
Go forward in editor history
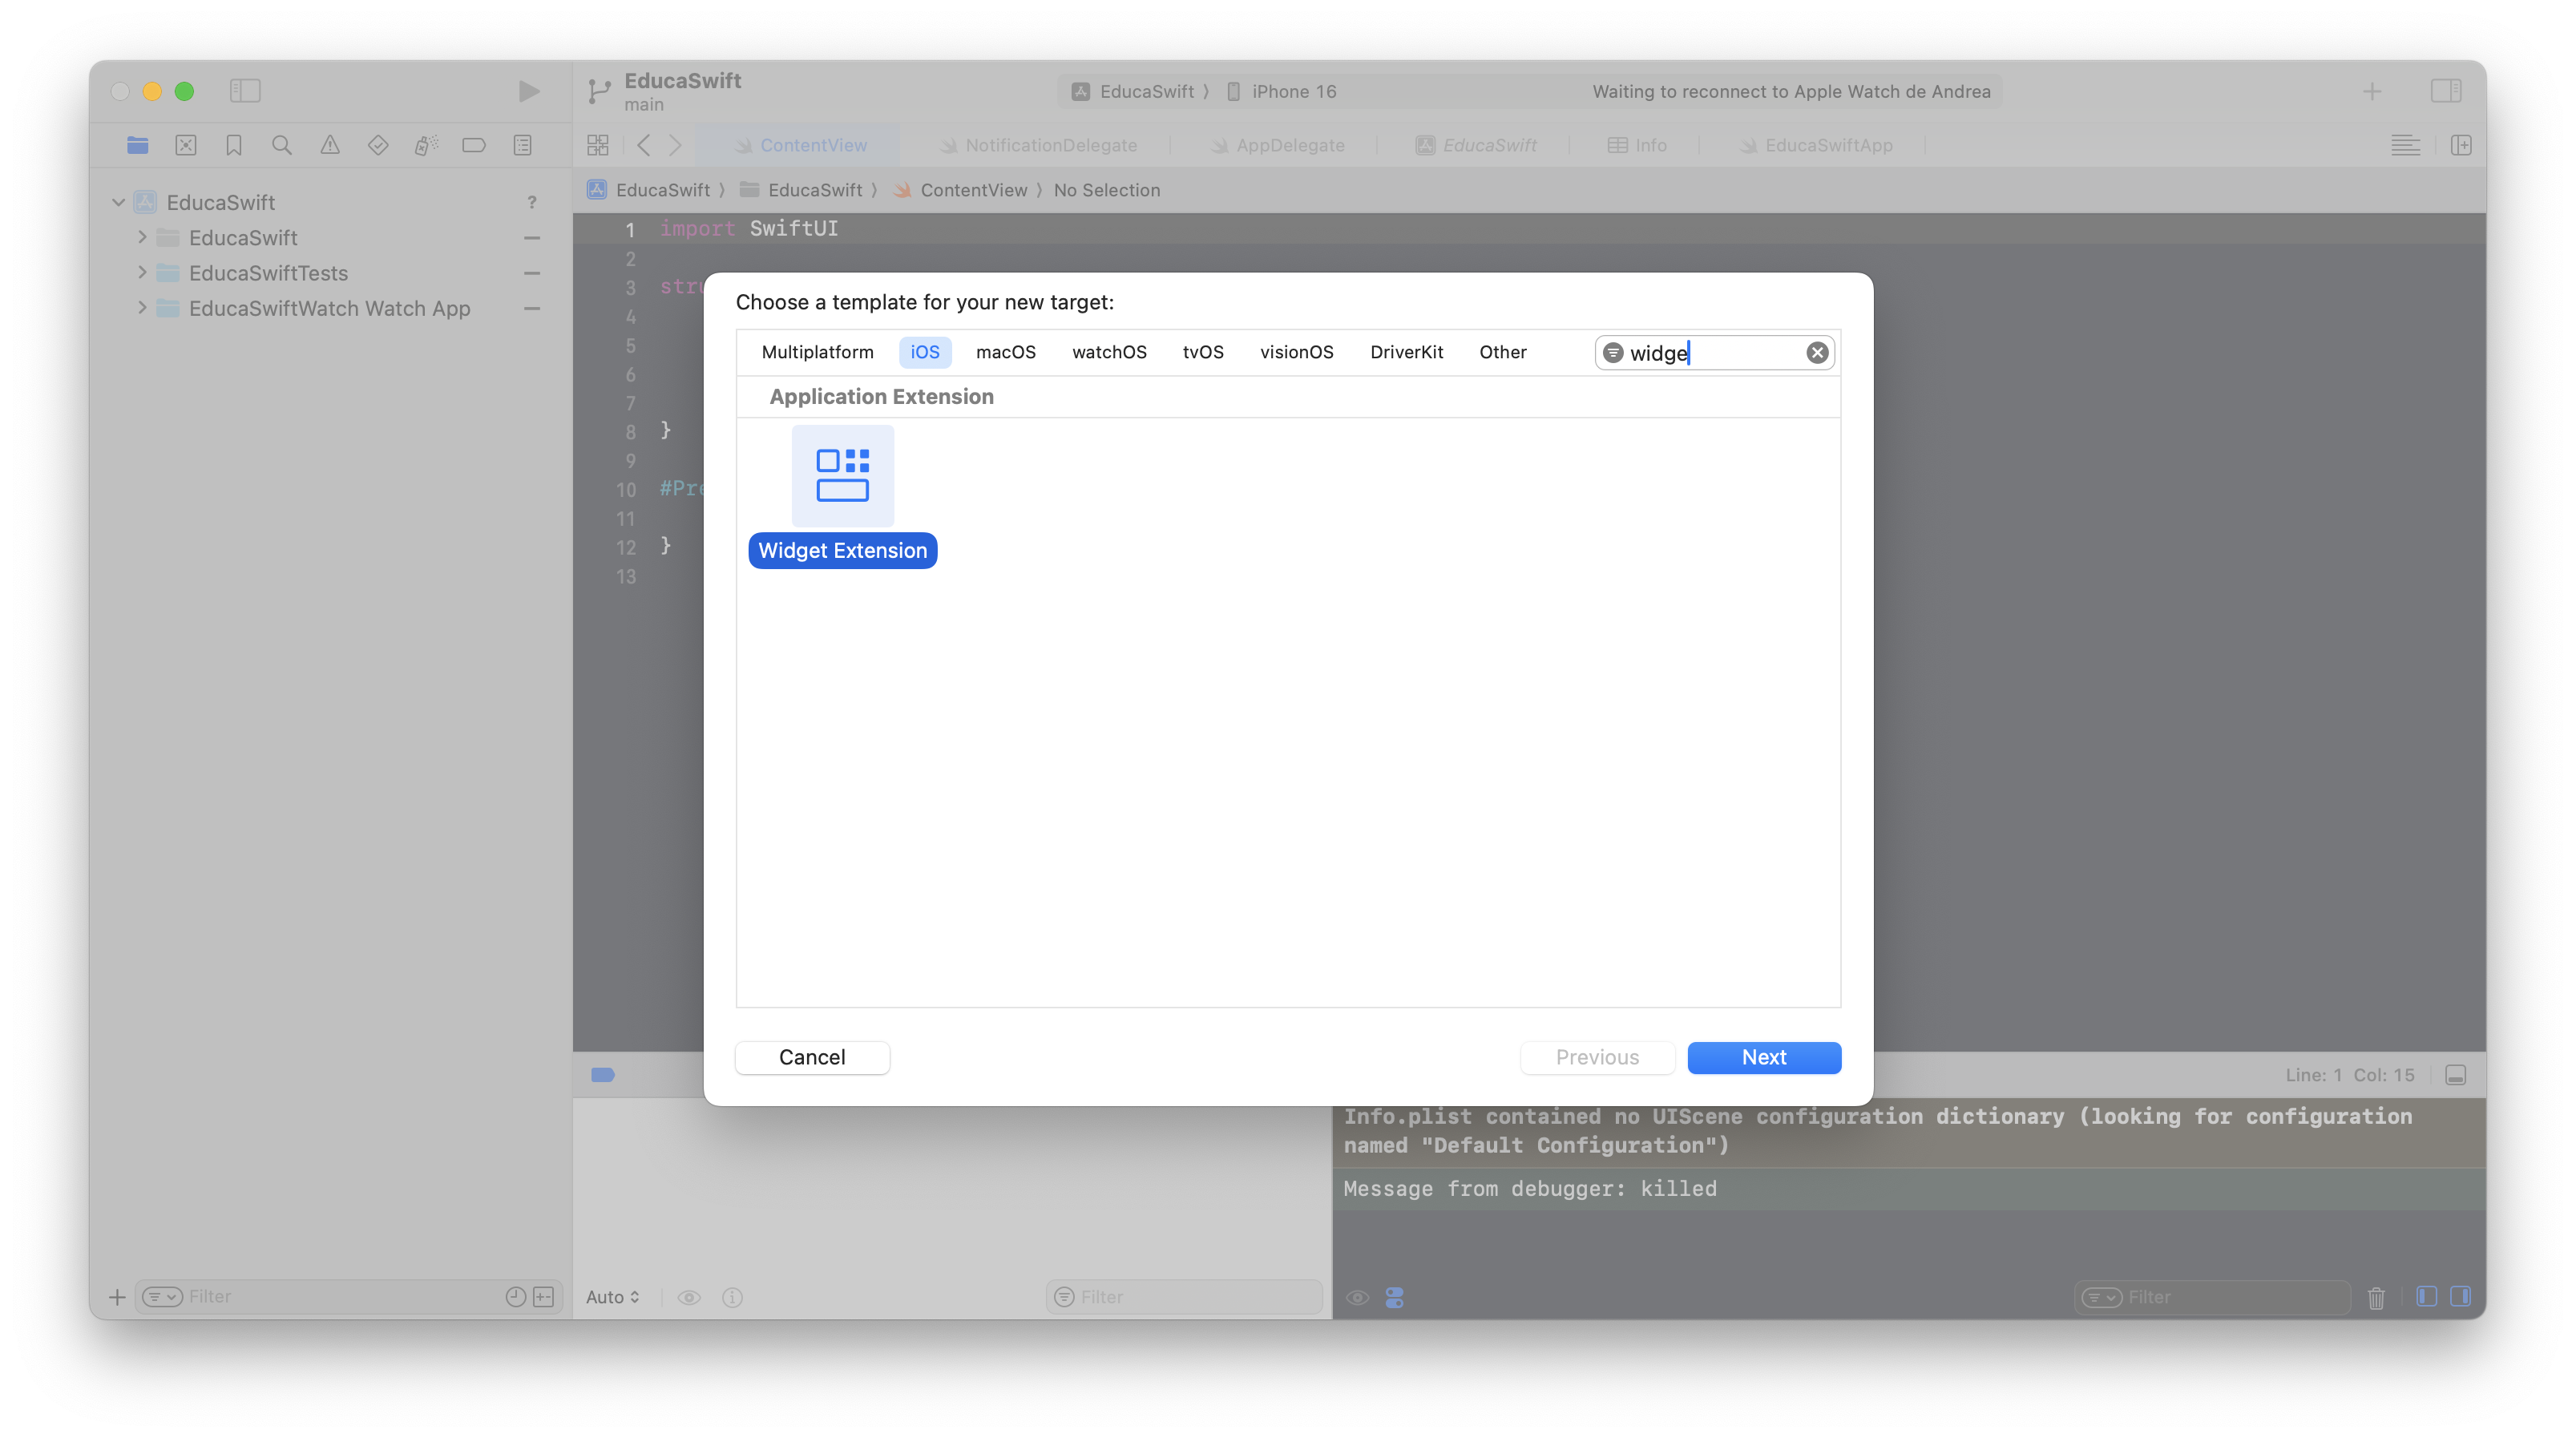pyautogui.click(x=676, y=146)
